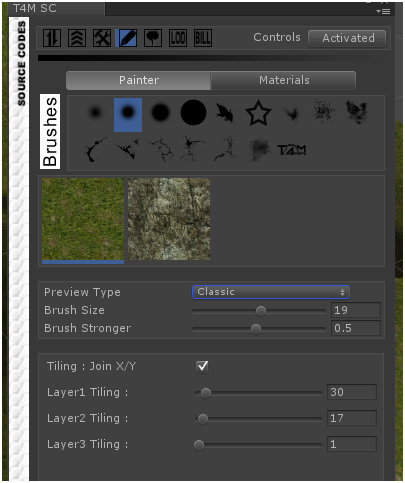Select the highlighted medium soft round brush
405x483 pixels.
128,115
